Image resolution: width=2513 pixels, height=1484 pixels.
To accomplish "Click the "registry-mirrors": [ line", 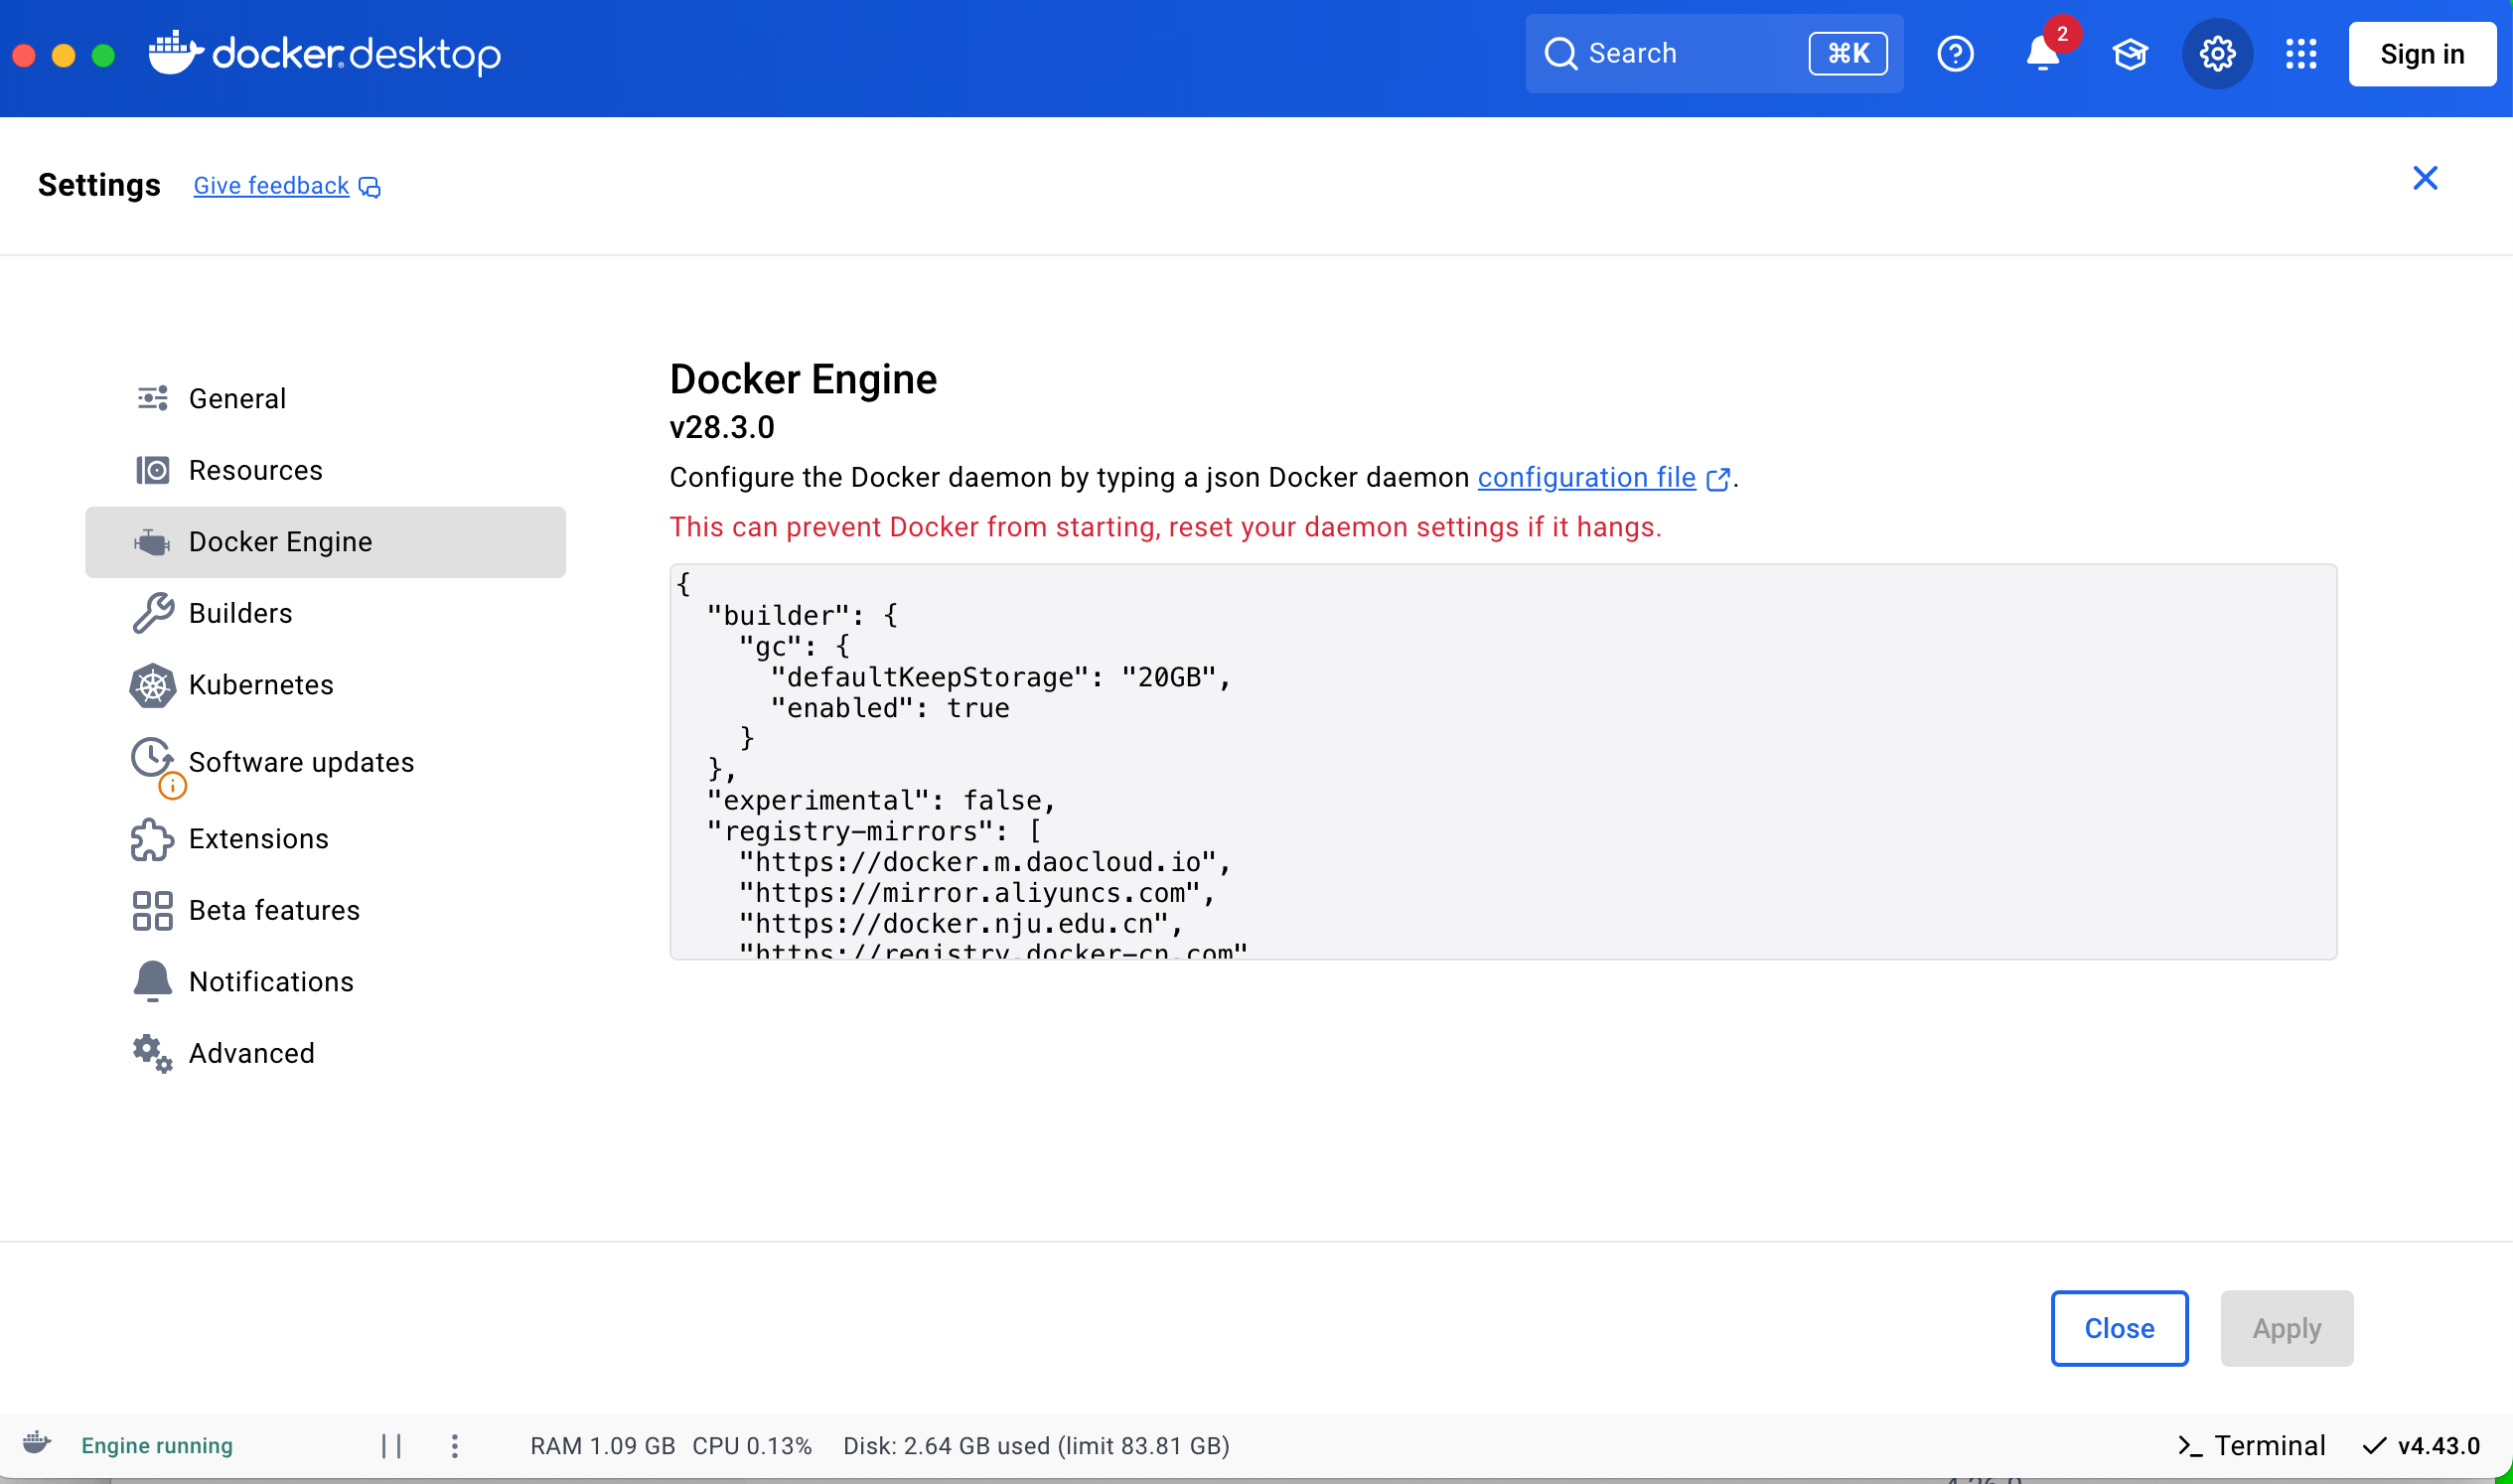I will (874, 831).
